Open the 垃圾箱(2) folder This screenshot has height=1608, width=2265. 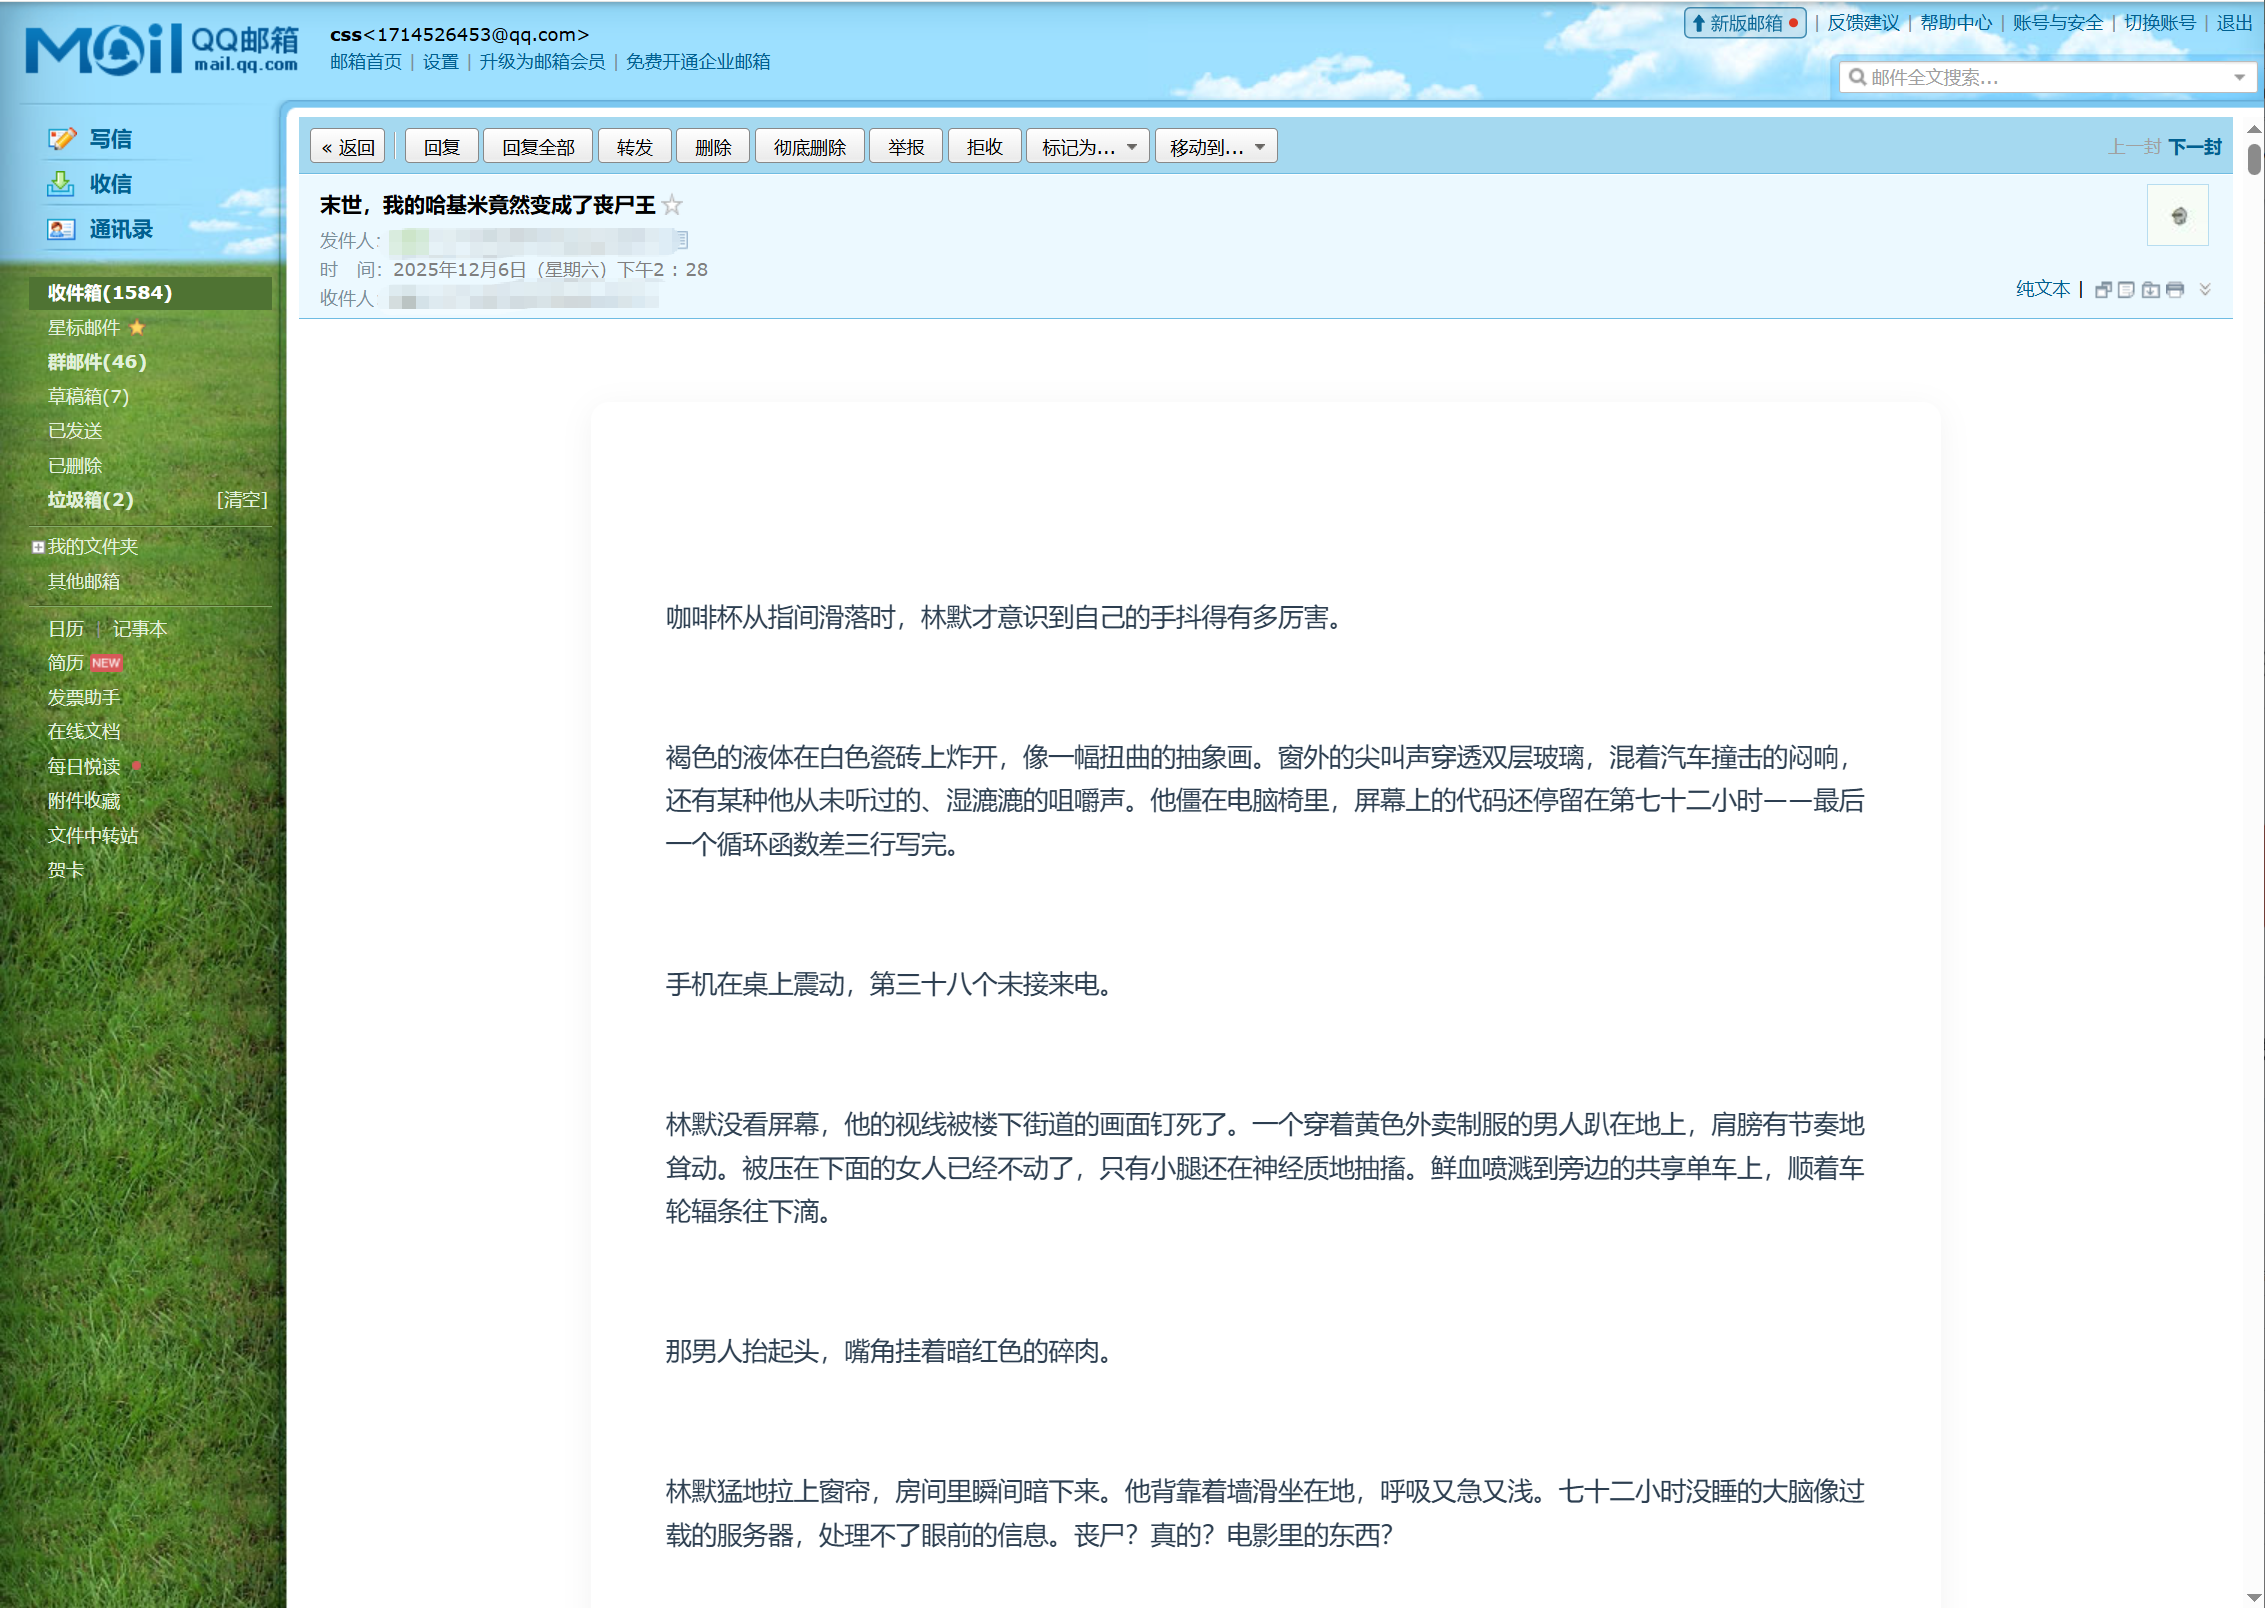click(x=90, y=500)
